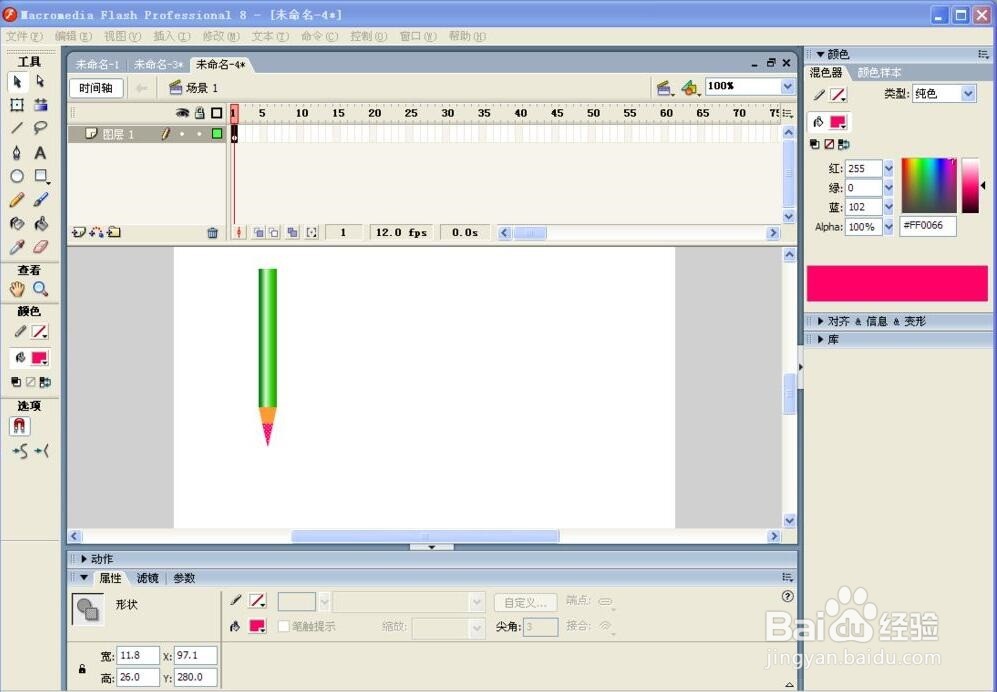Viewport: 997px width, 692px height.
Task: Enable the 笔触提示 stroke hinting checkbox
Action: point(284,626)
